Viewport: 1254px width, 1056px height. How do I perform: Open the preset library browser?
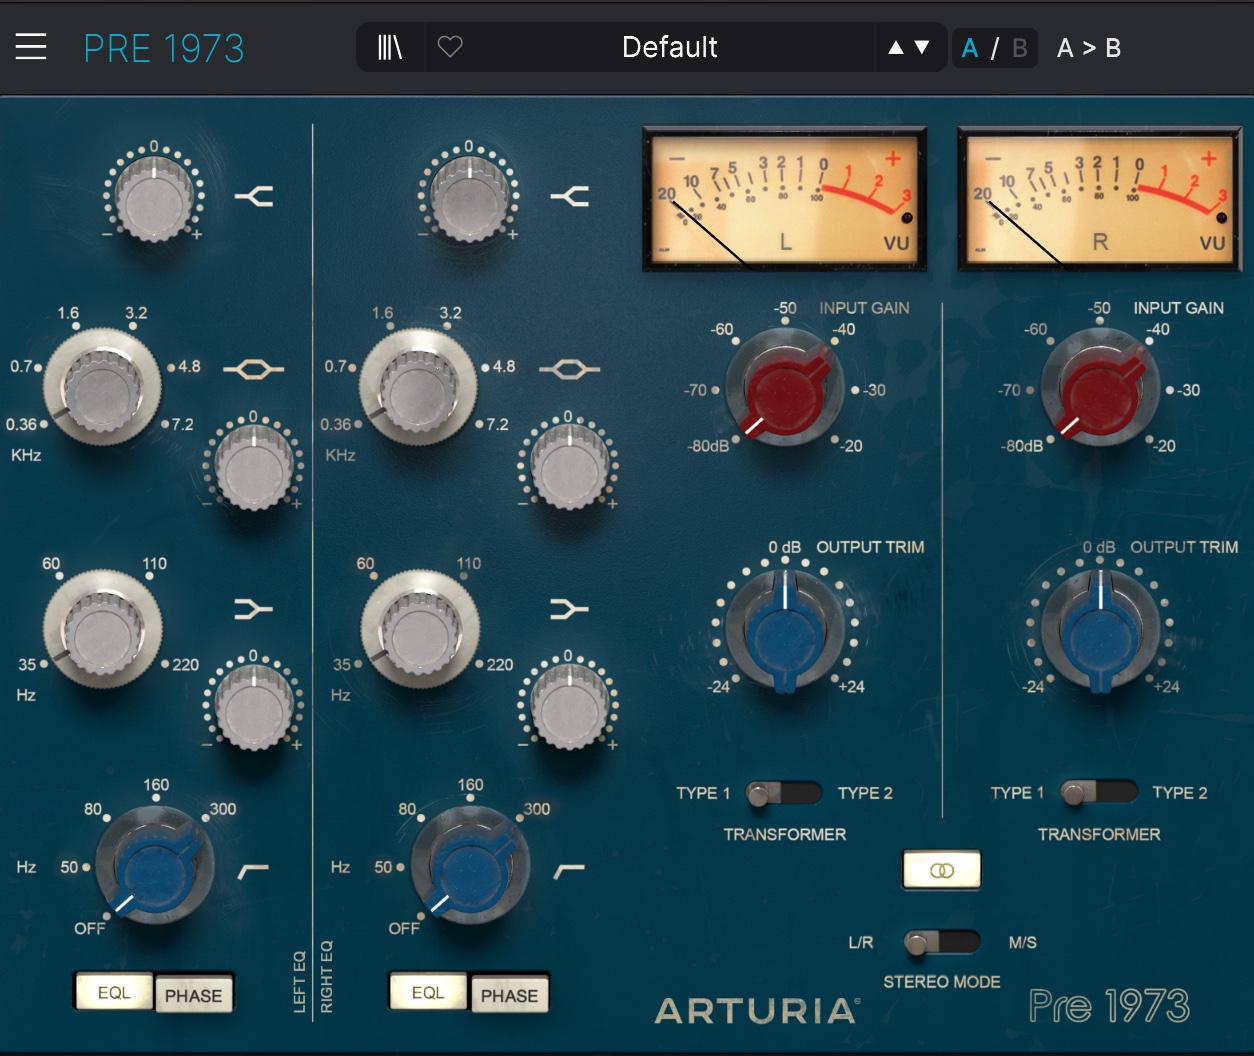click(390, 47)
